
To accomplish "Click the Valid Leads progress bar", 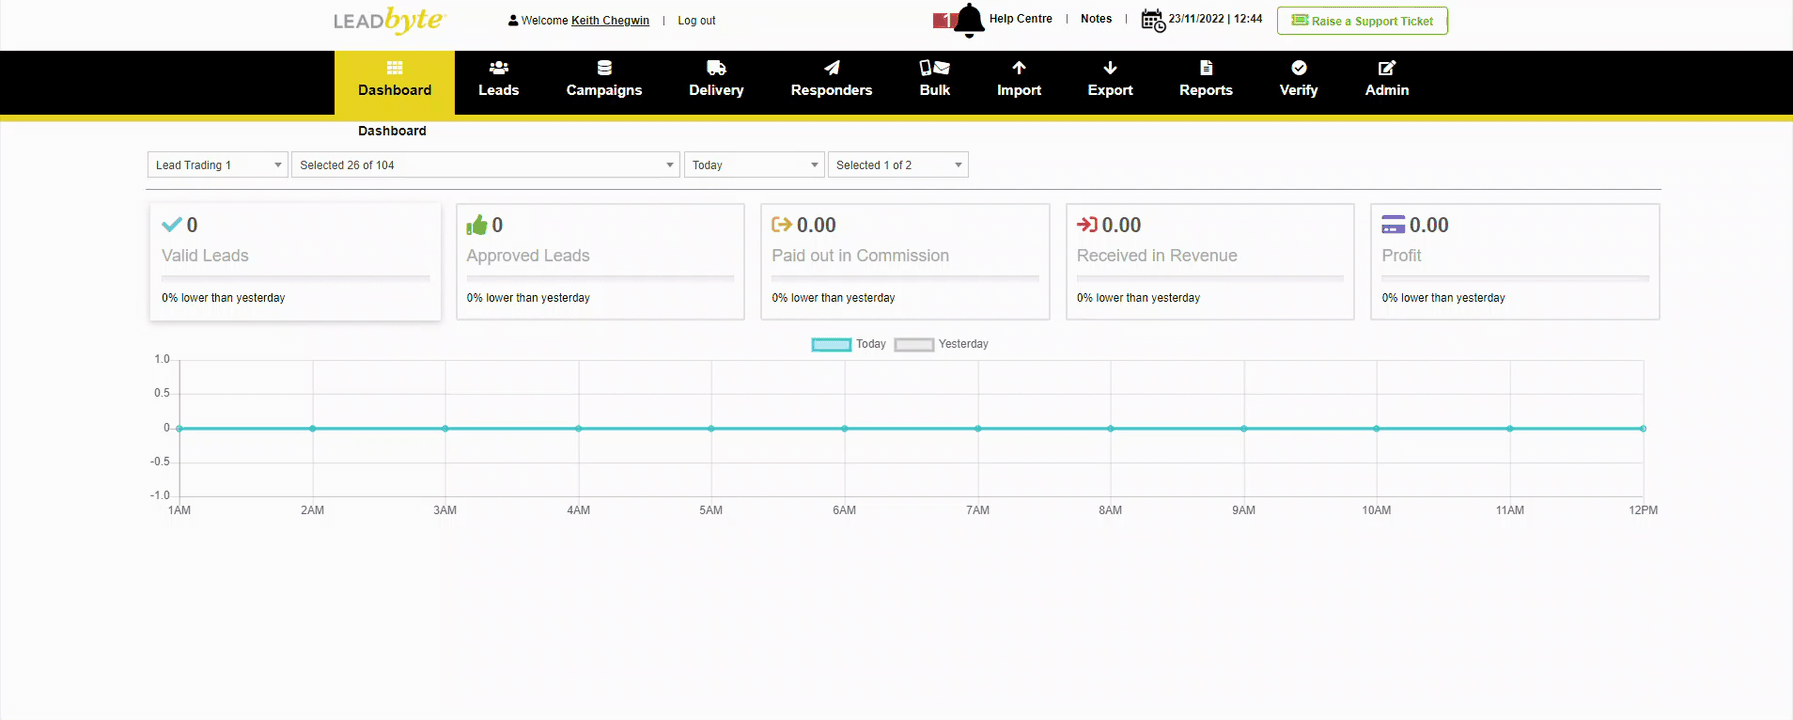I will (296, 277).
